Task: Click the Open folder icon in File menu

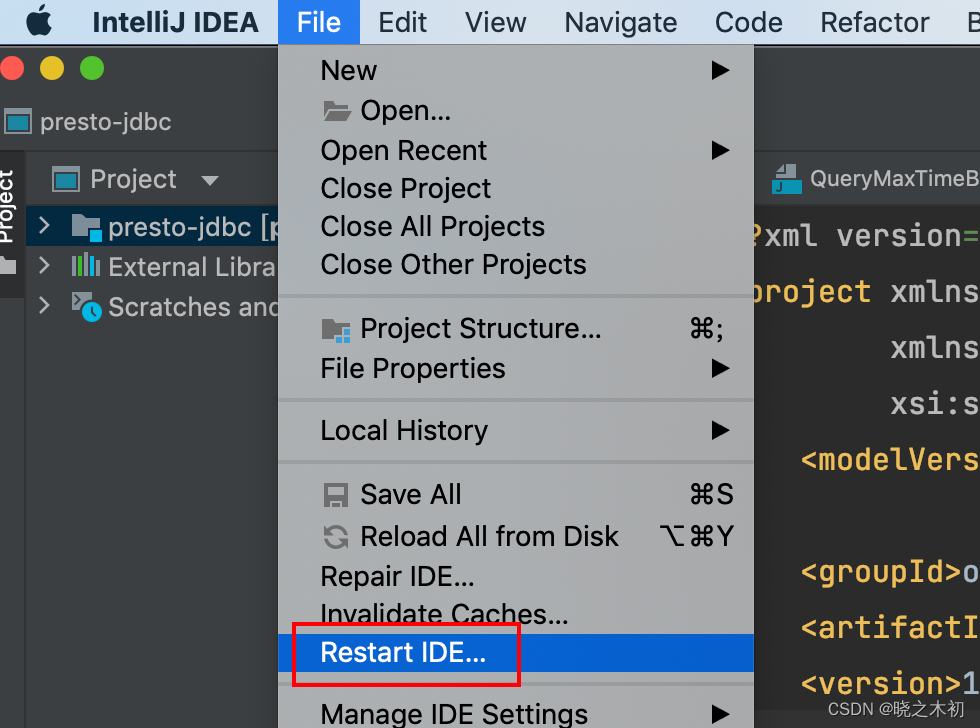Action: pyautogui.click(x=336, y=111)
